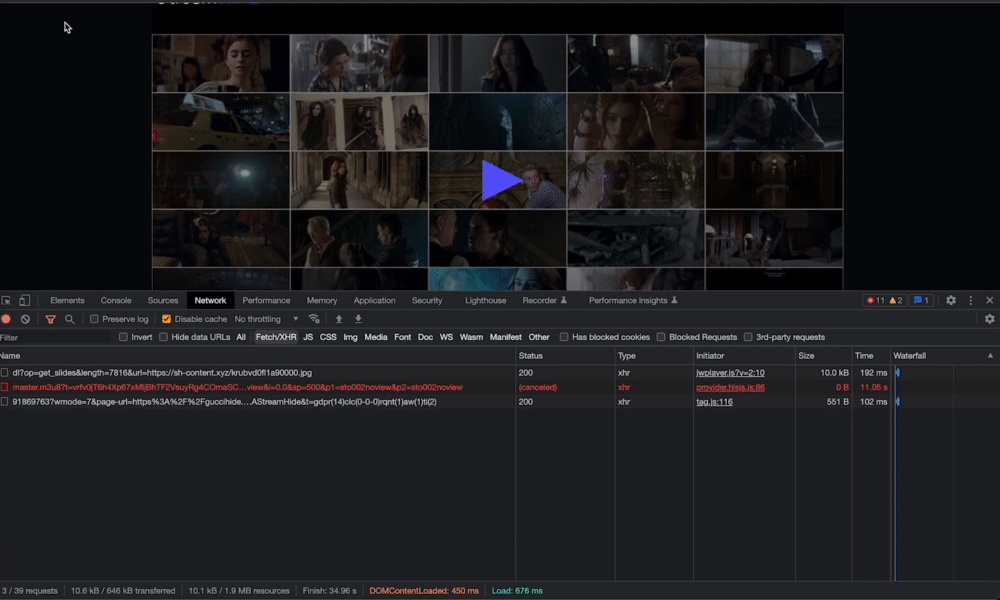
Task: Select the Network tab
Action: pyautogui.click(x=210, y=300)
